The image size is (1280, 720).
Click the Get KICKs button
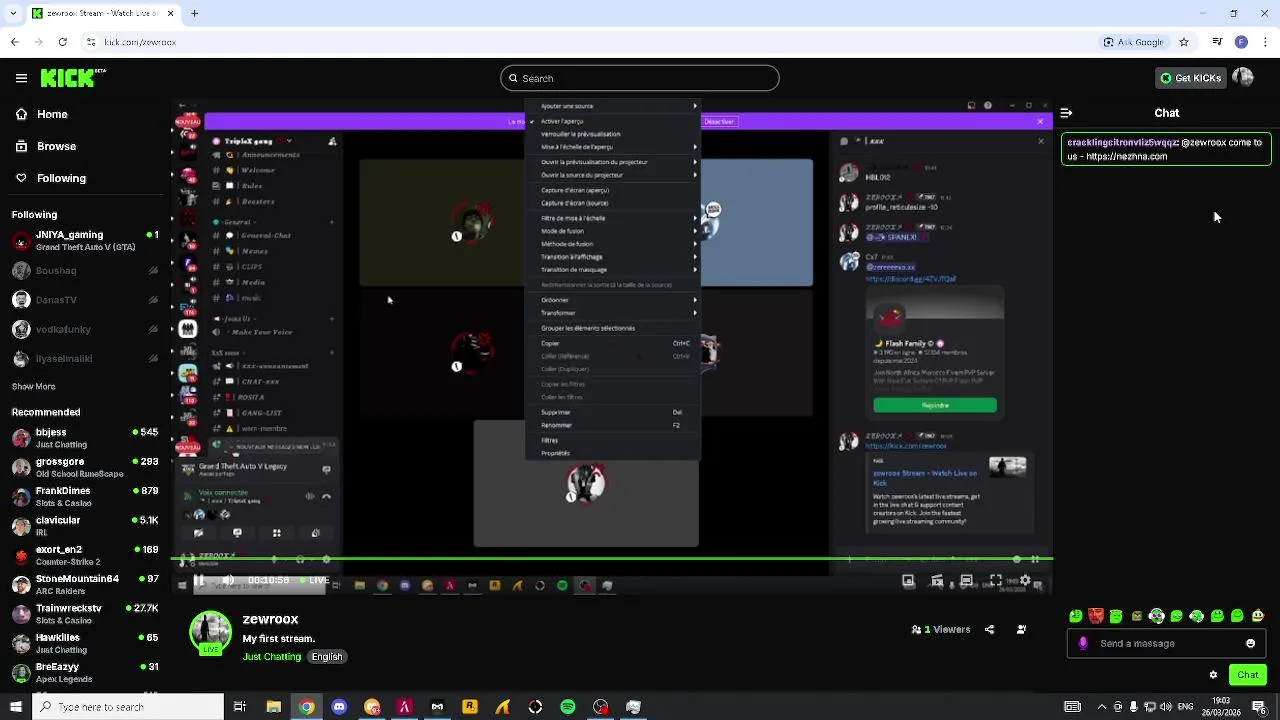click(x=1190, y=78)
